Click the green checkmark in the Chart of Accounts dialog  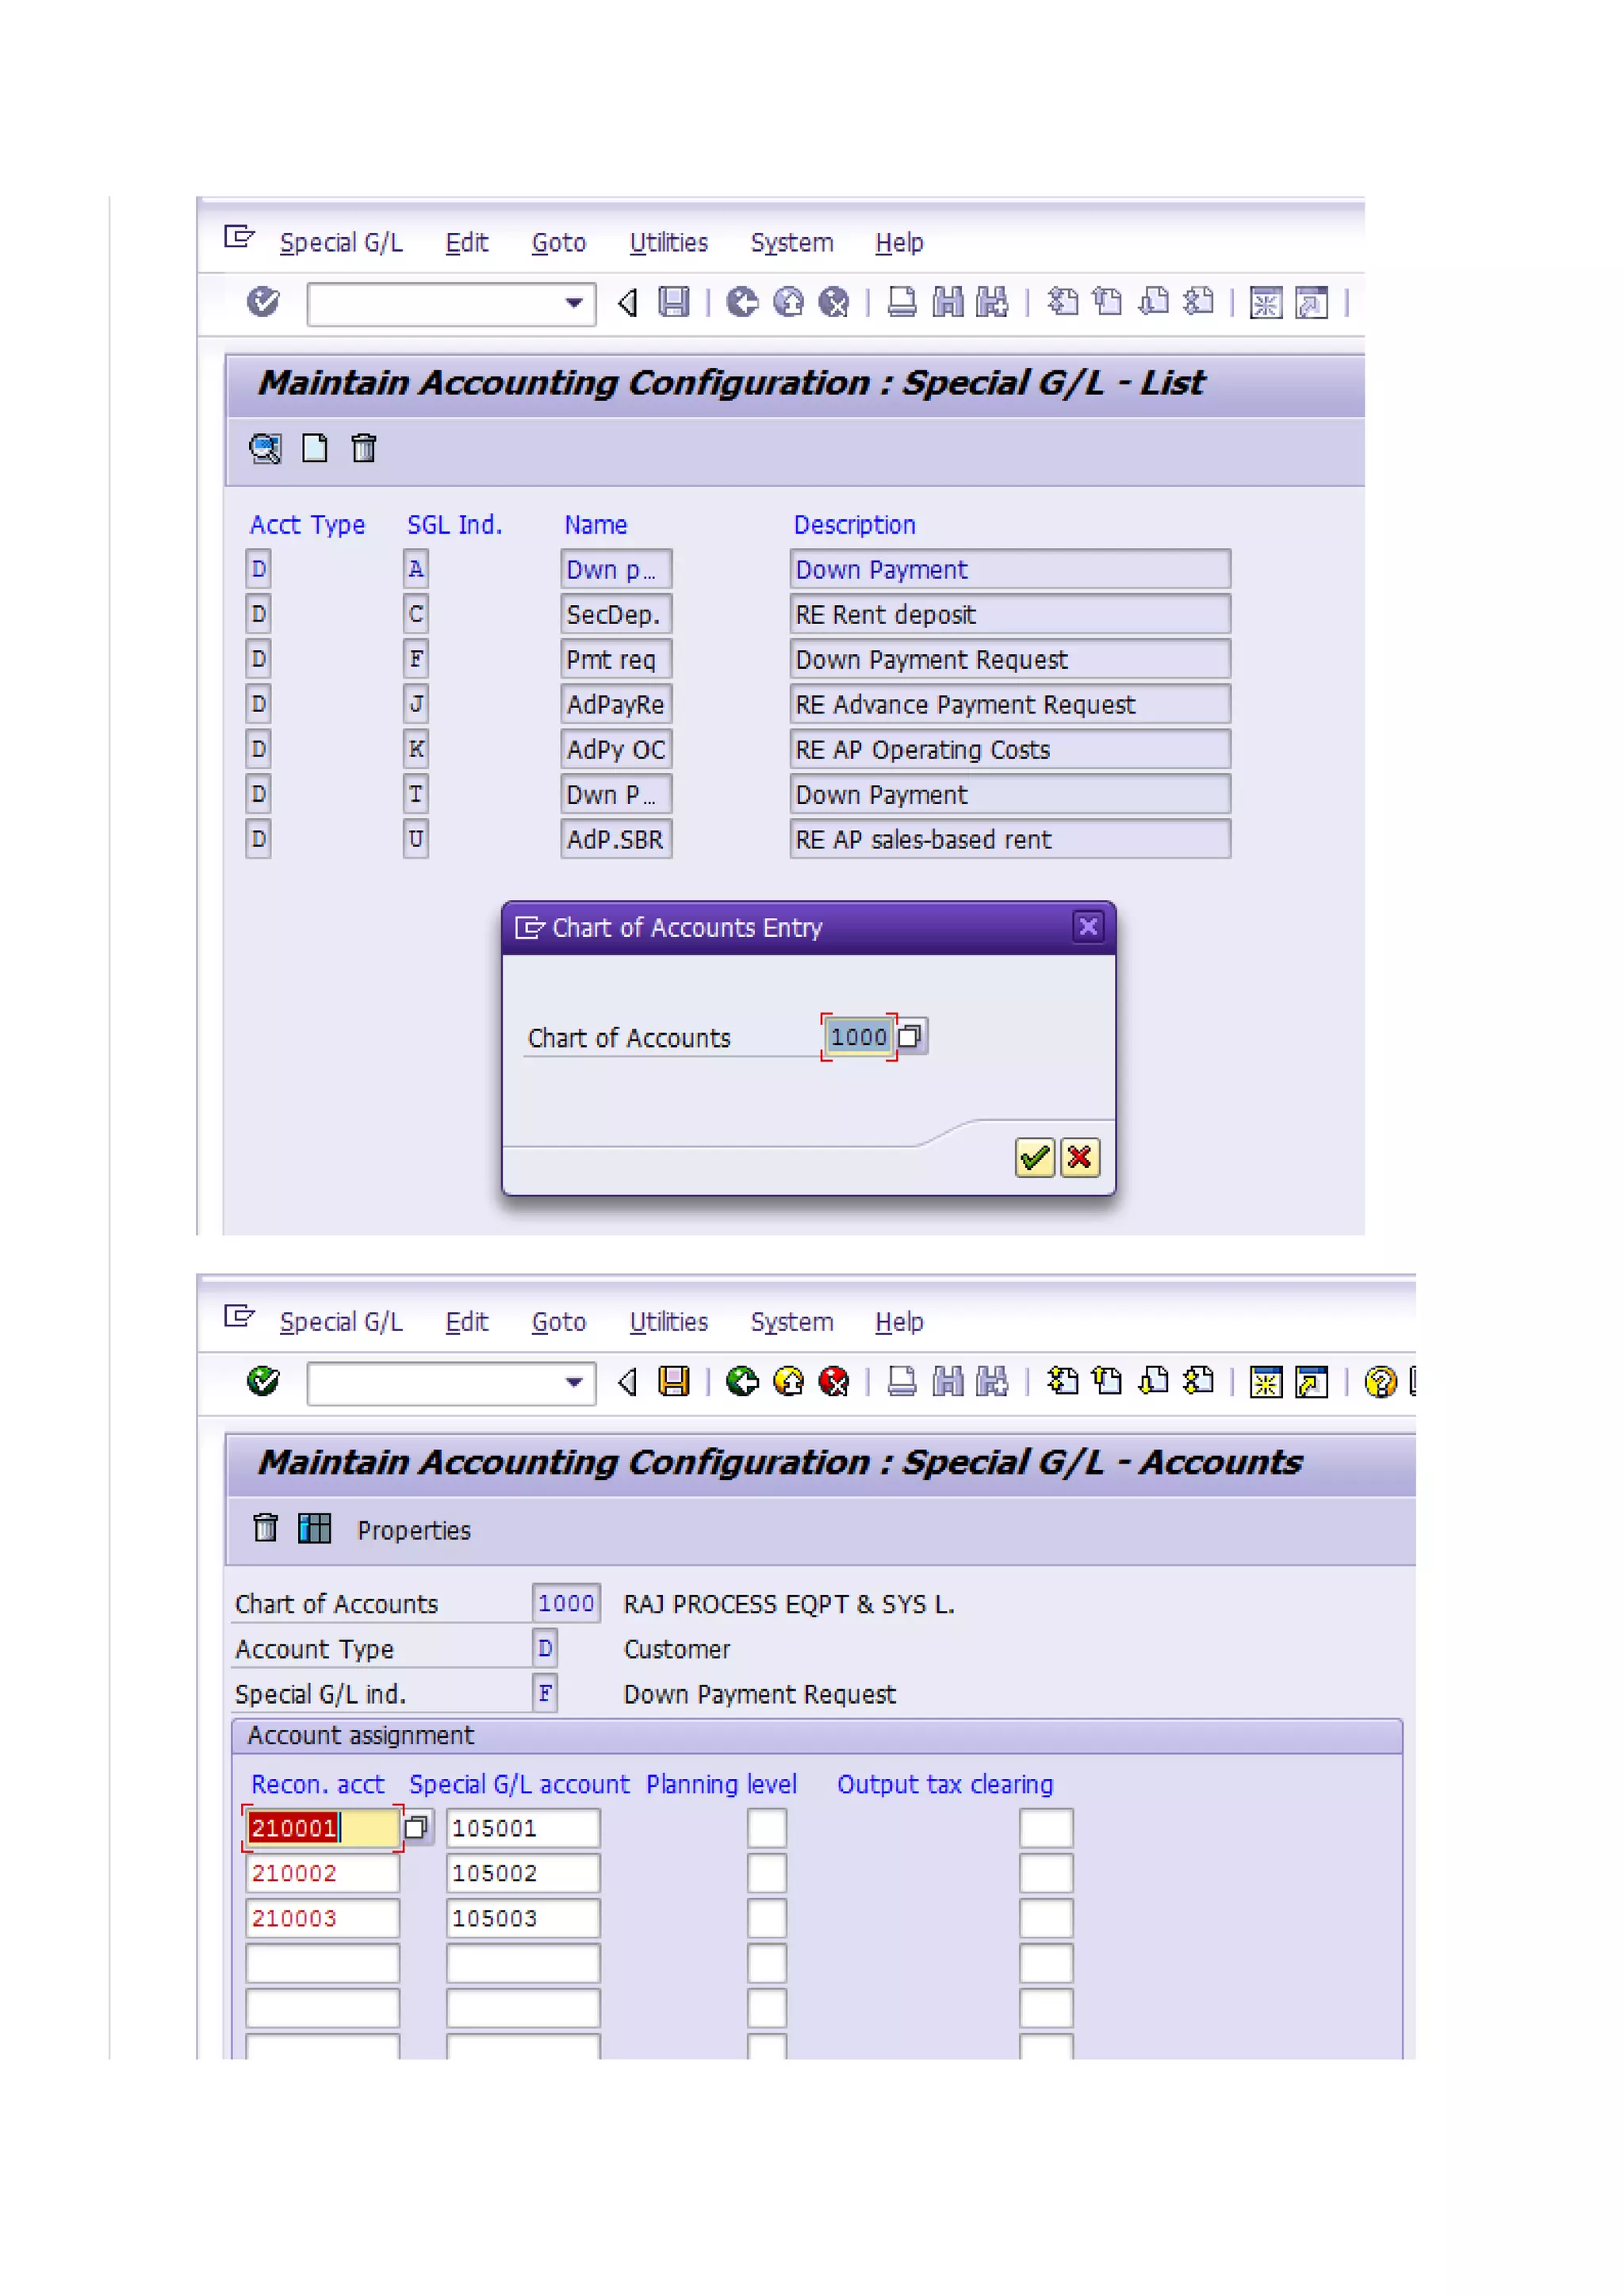(x=1034, y=1157)
